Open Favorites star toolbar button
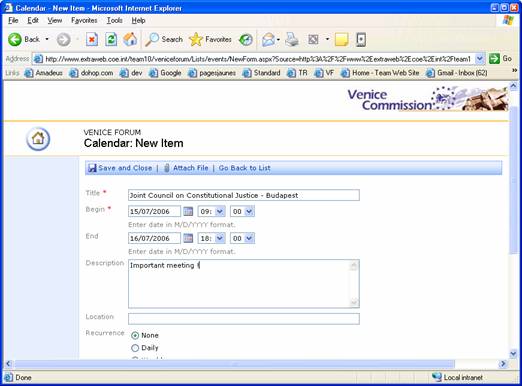The width and height of the screenshot is (522, 386). [x=210, y=39]
